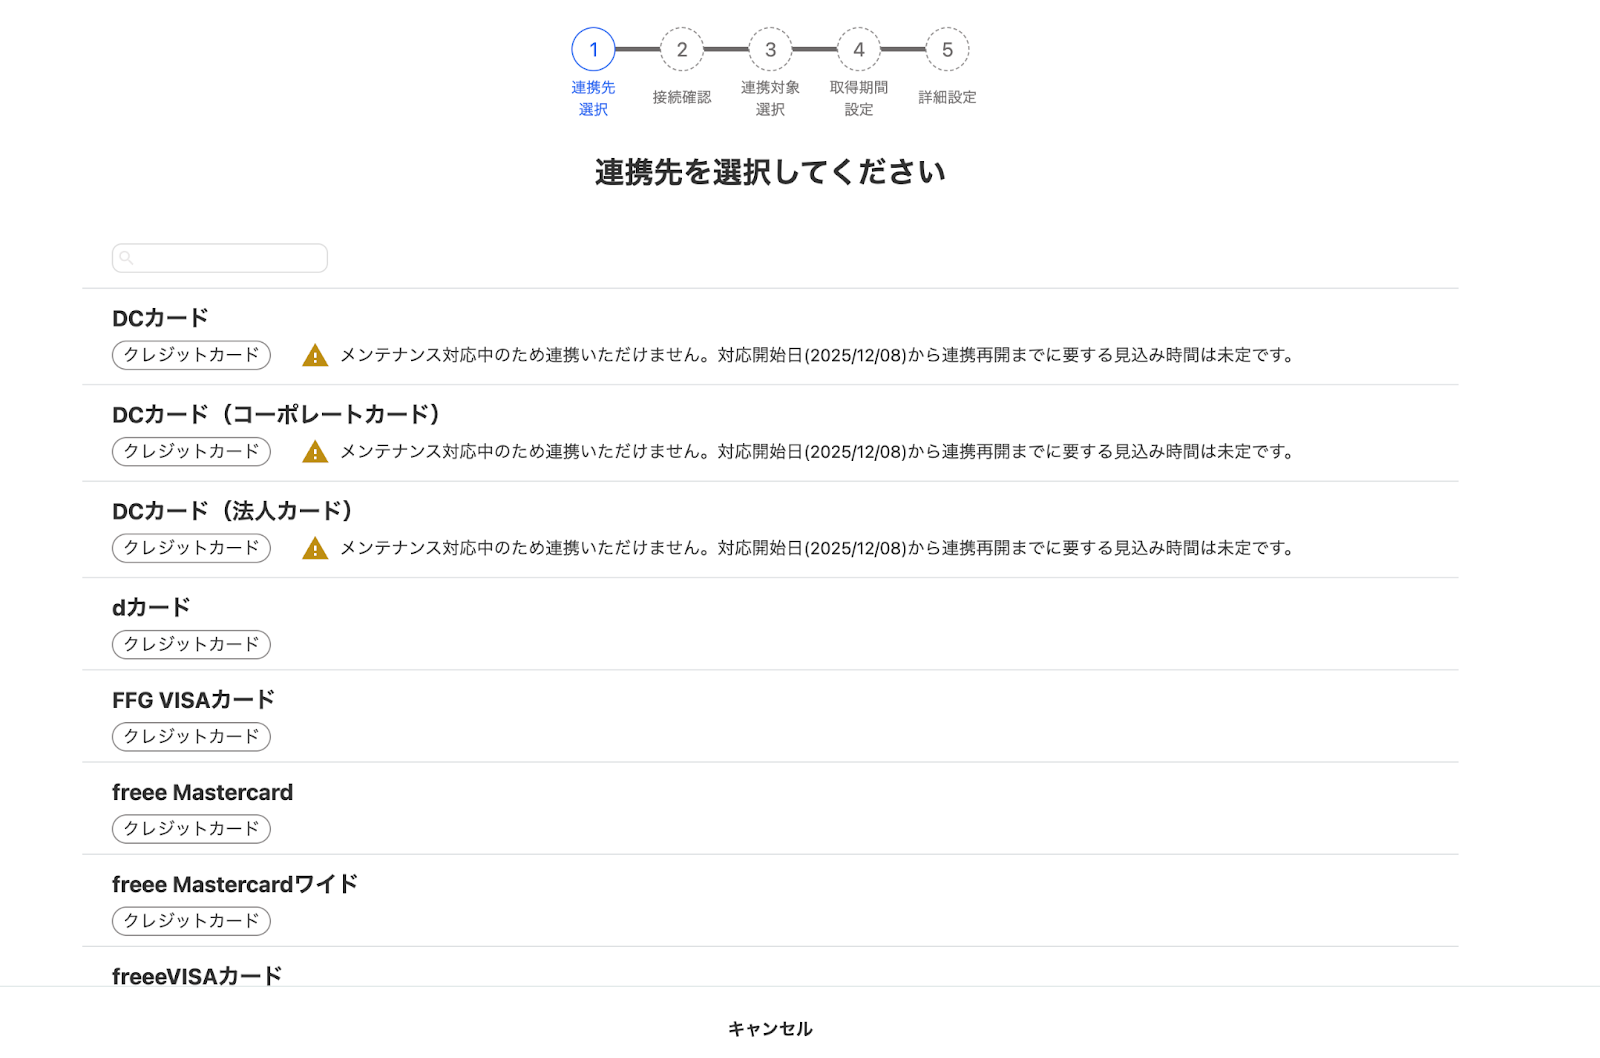This screenshot has height=1058, width=1600.
Task: Focus the provider search input field
Action: tap(220, 258)
